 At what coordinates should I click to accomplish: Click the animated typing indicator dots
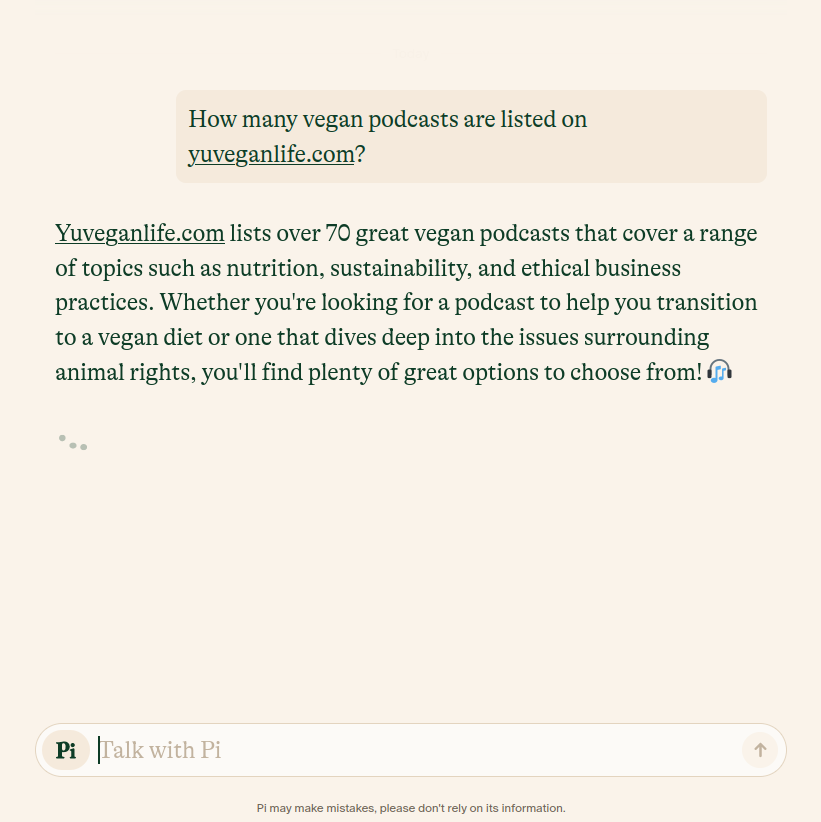point(73,442)
